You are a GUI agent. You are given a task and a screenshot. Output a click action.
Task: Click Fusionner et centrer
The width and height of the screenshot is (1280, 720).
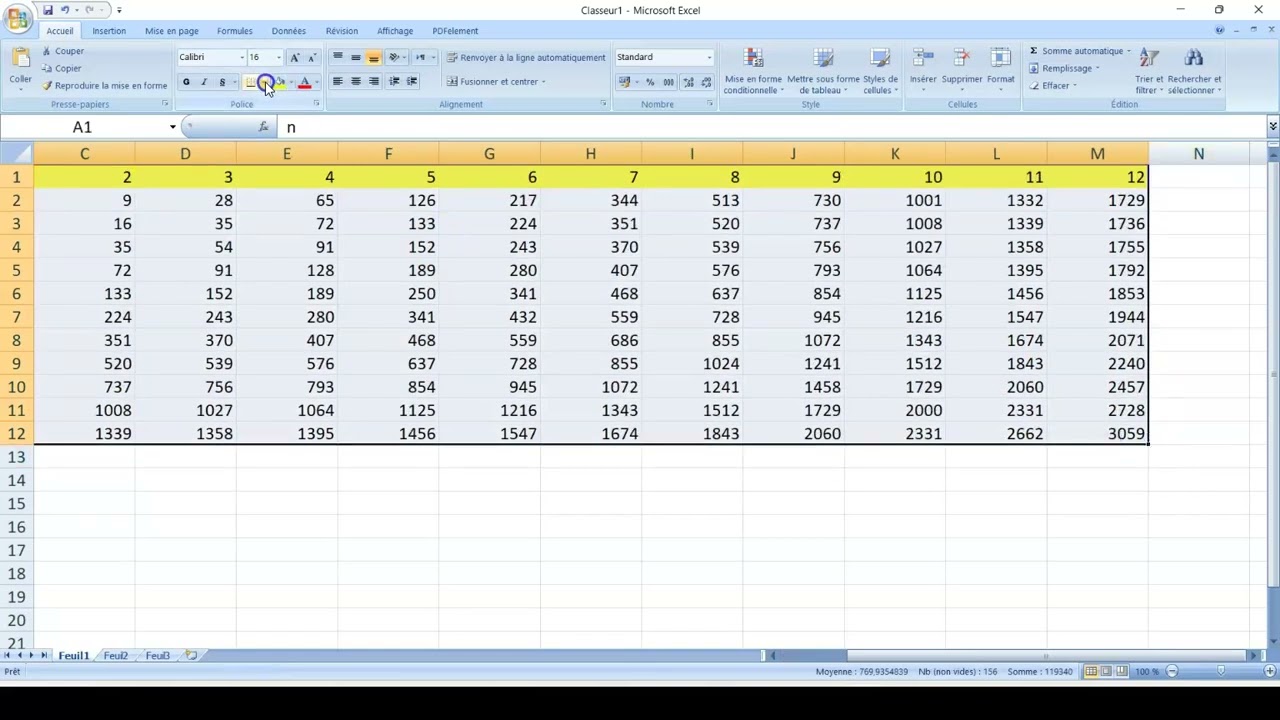496,82
